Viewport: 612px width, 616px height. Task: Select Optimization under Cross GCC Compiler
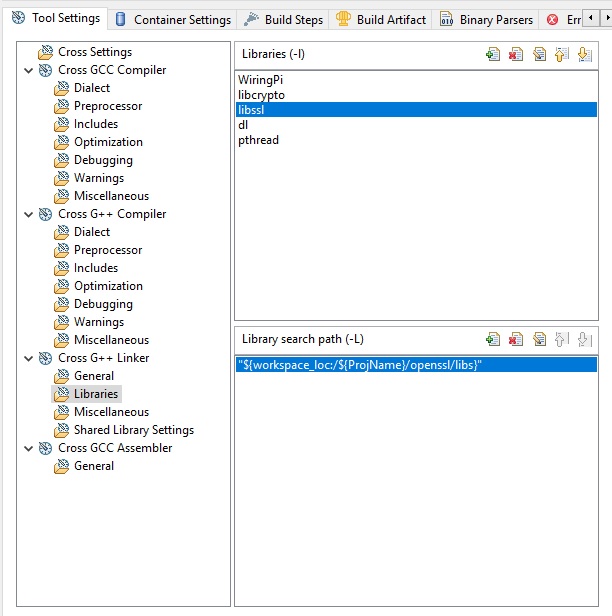[108, 142]
